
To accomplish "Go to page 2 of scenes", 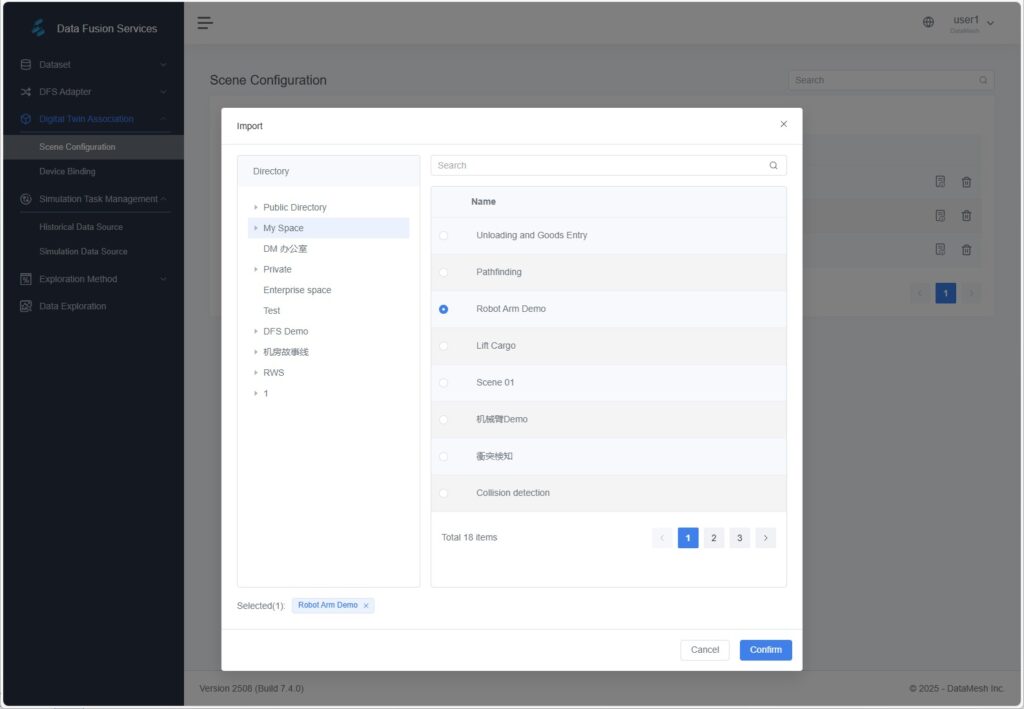I will click(714, 538).
